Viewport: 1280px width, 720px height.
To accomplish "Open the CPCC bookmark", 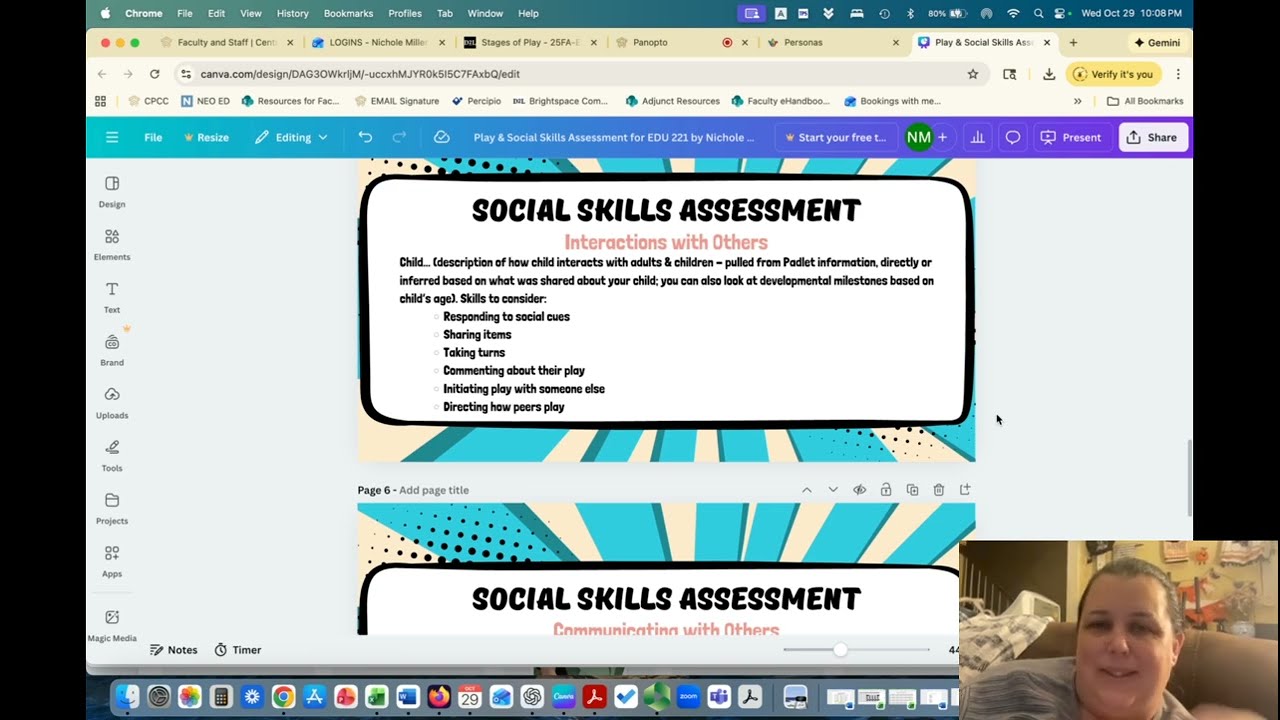I will (x=148, y=101).
